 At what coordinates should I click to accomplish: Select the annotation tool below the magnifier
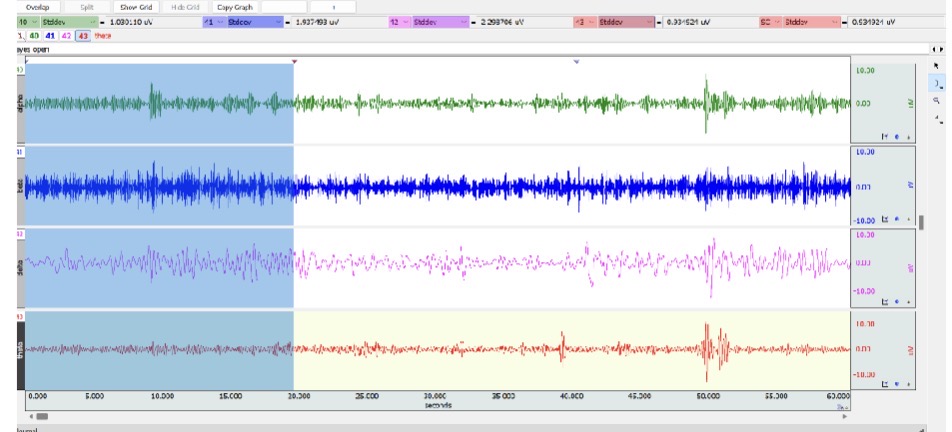pos(937,118)
